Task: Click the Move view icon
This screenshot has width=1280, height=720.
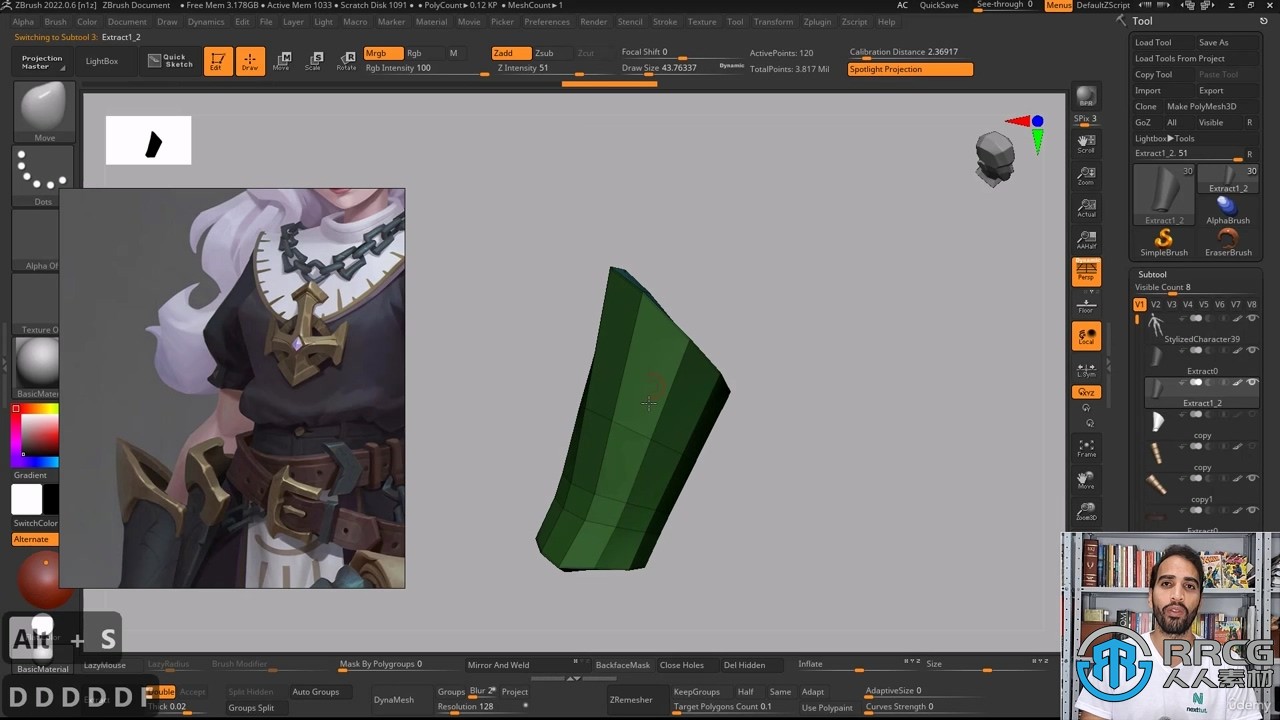Action: [x=1086, y=480]
